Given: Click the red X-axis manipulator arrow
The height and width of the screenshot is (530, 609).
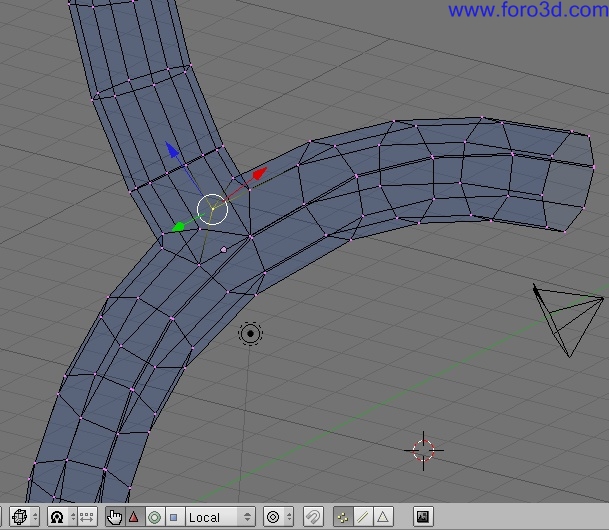Looking at the screenshot, I should 259,173.
